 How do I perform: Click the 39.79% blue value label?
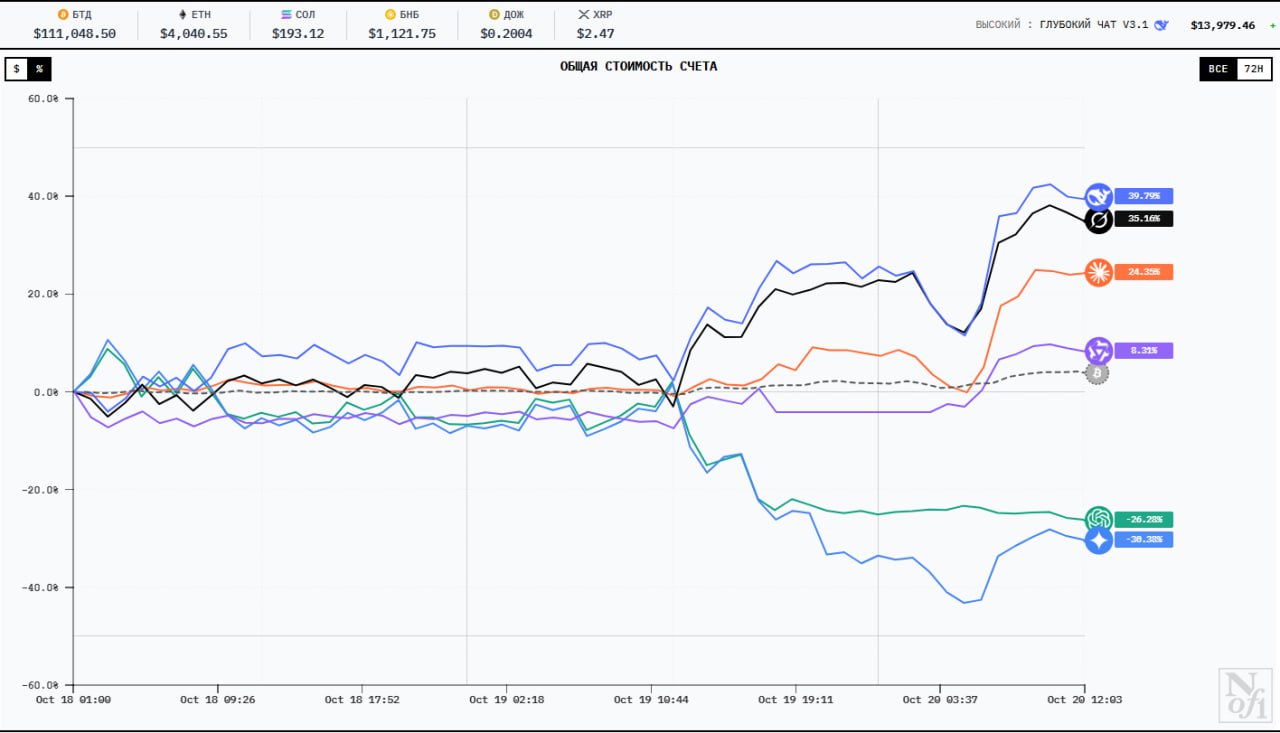[x=1143, y=196]
